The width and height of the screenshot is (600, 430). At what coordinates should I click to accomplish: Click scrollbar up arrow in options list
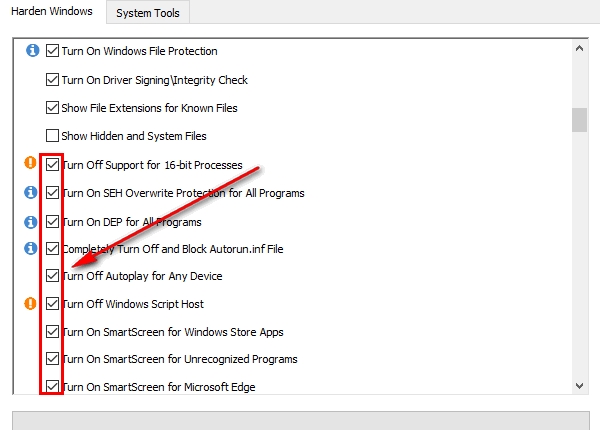tap(579, 49)
